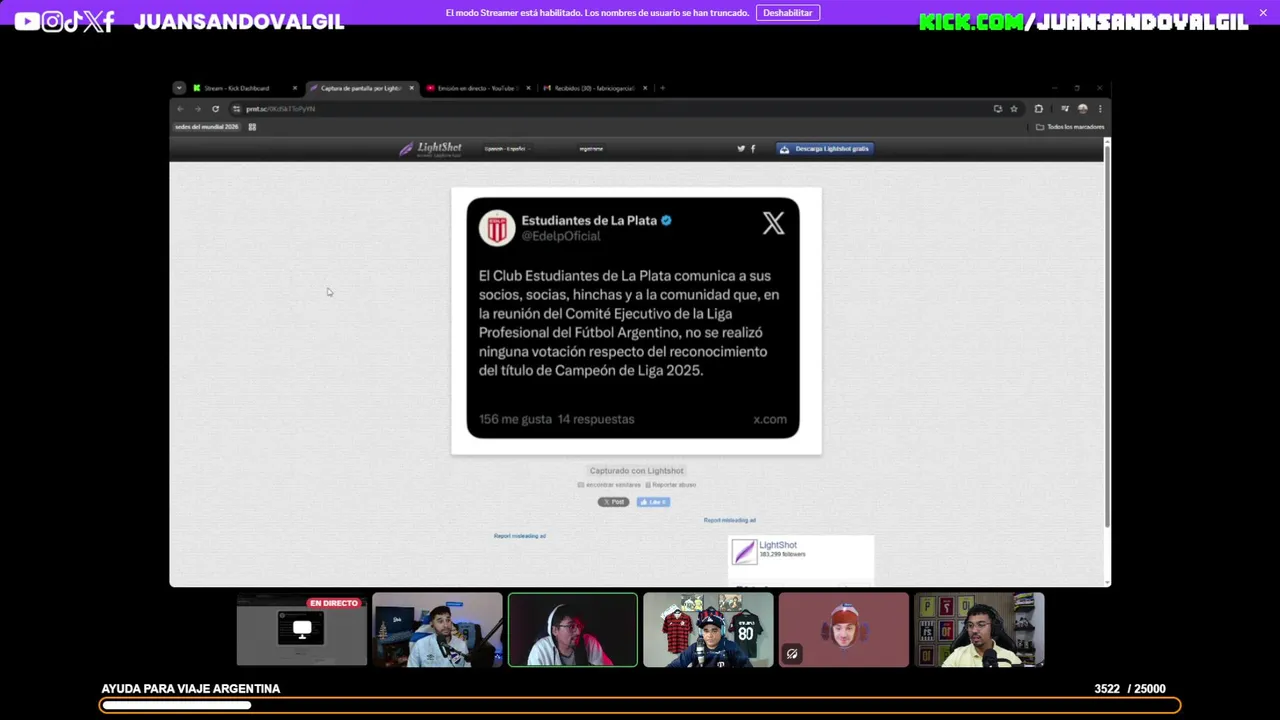This screenshot has width=1280, height=720.
Task: Close the Recibidos Gmail tab
Action: coord(645,88)
